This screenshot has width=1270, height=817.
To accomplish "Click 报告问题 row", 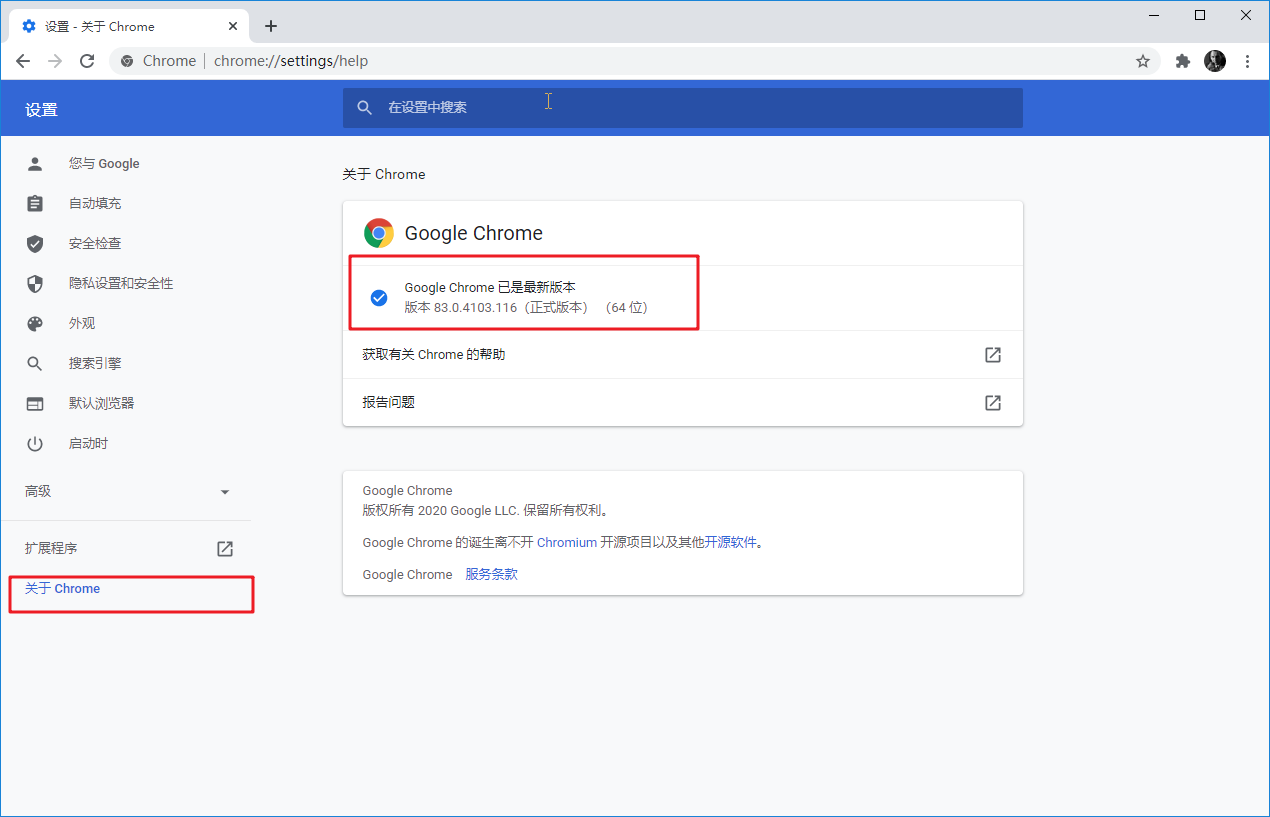I will pyautogui.click(x=682, y=402).
